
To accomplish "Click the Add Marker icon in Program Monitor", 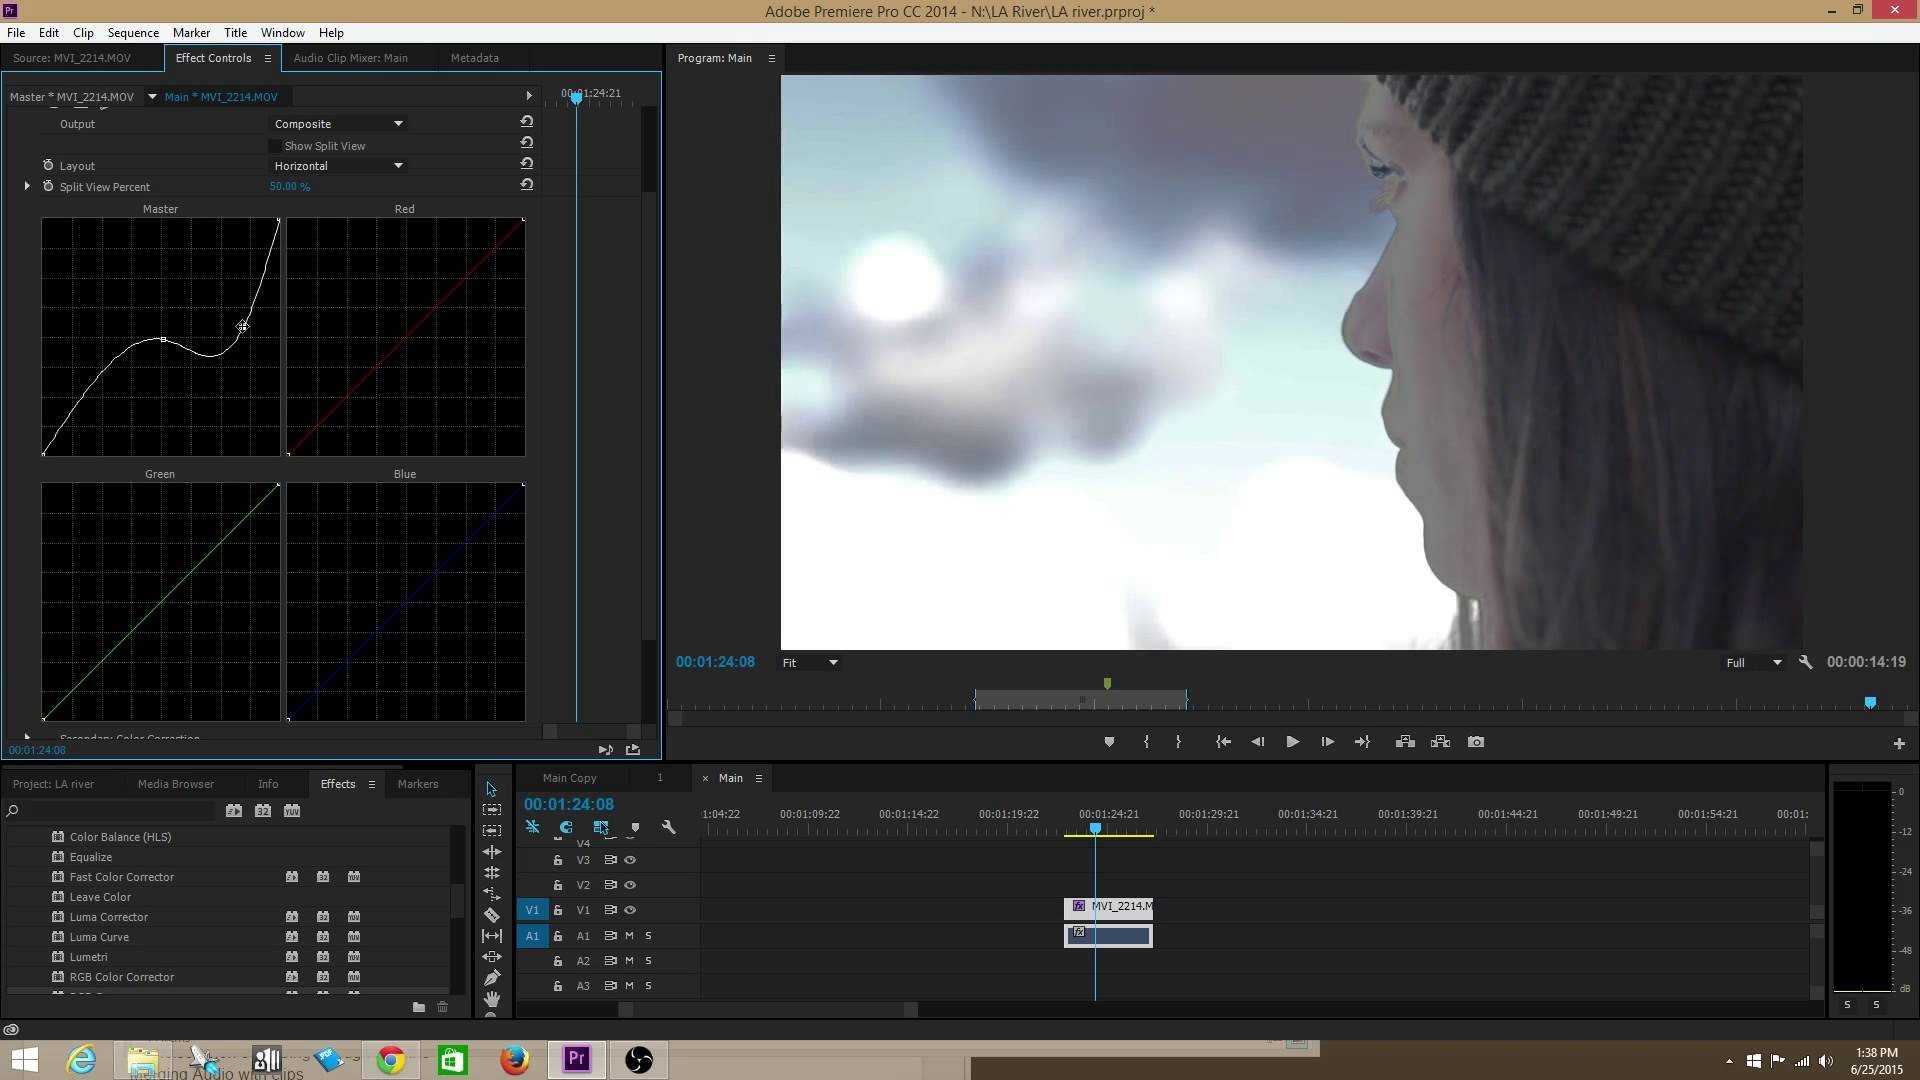I will pyautogui.click(x=1109, y=741).
